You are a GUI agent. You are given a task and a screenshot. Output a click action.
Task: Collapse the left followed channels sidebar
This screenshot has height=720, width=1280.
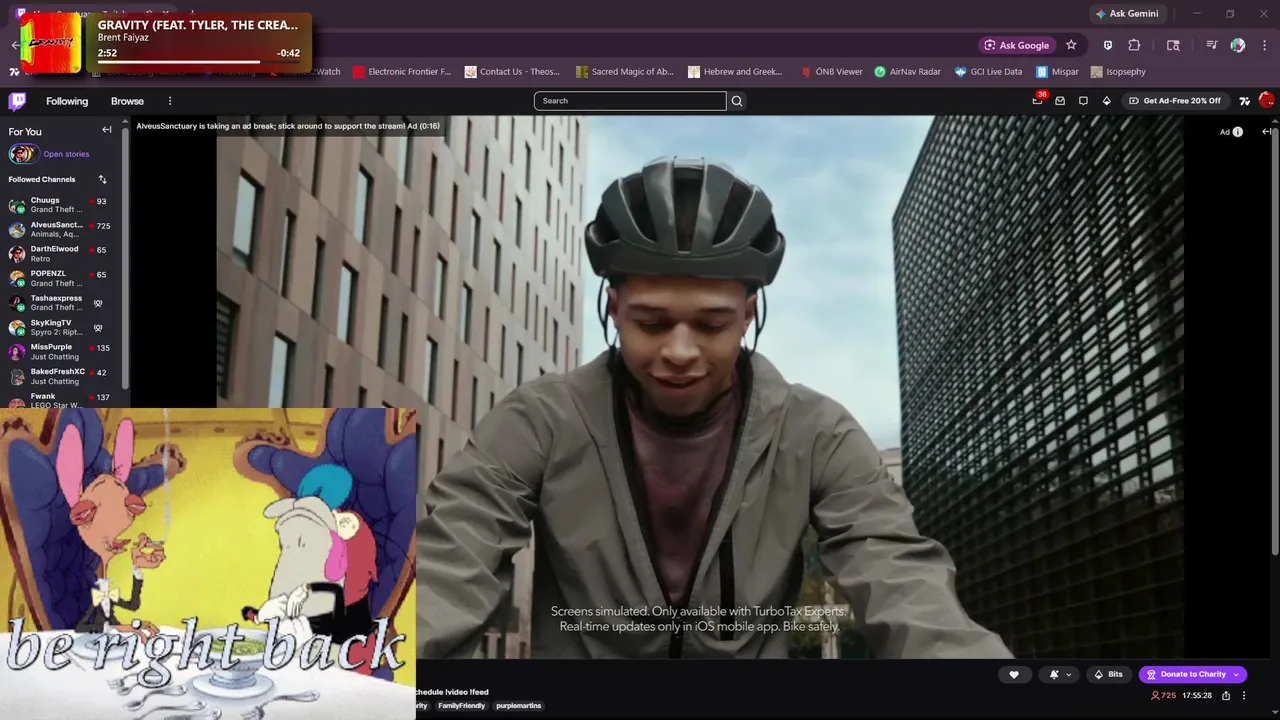coord(107,130)
